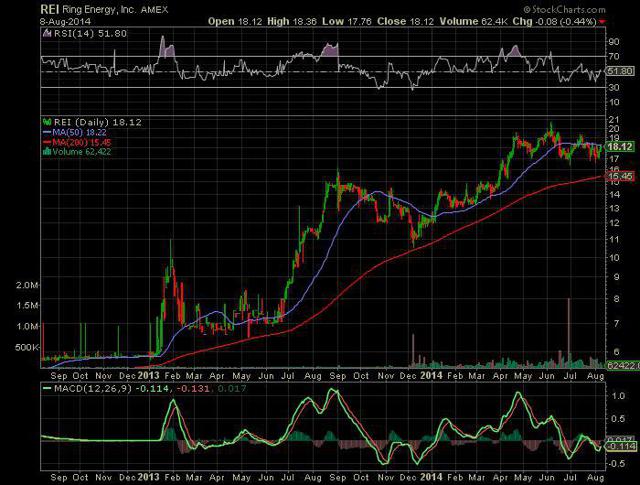Click the 21 label on price axis
Image resolution: width=640 pixels, height=485 pixels.
click(613, 120)
